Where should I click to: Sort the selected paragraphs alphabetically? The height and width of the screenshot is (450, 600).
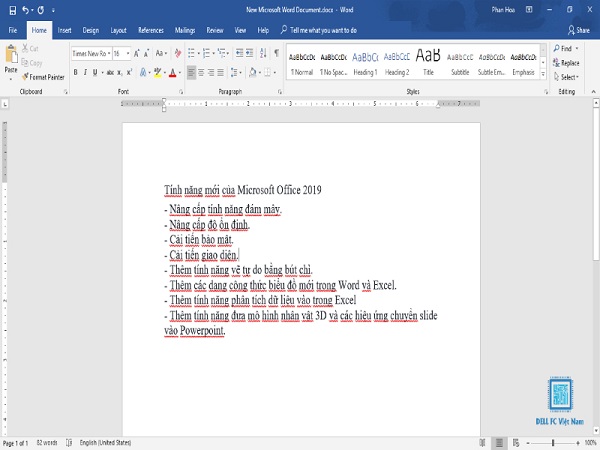[x=263, y=53]
